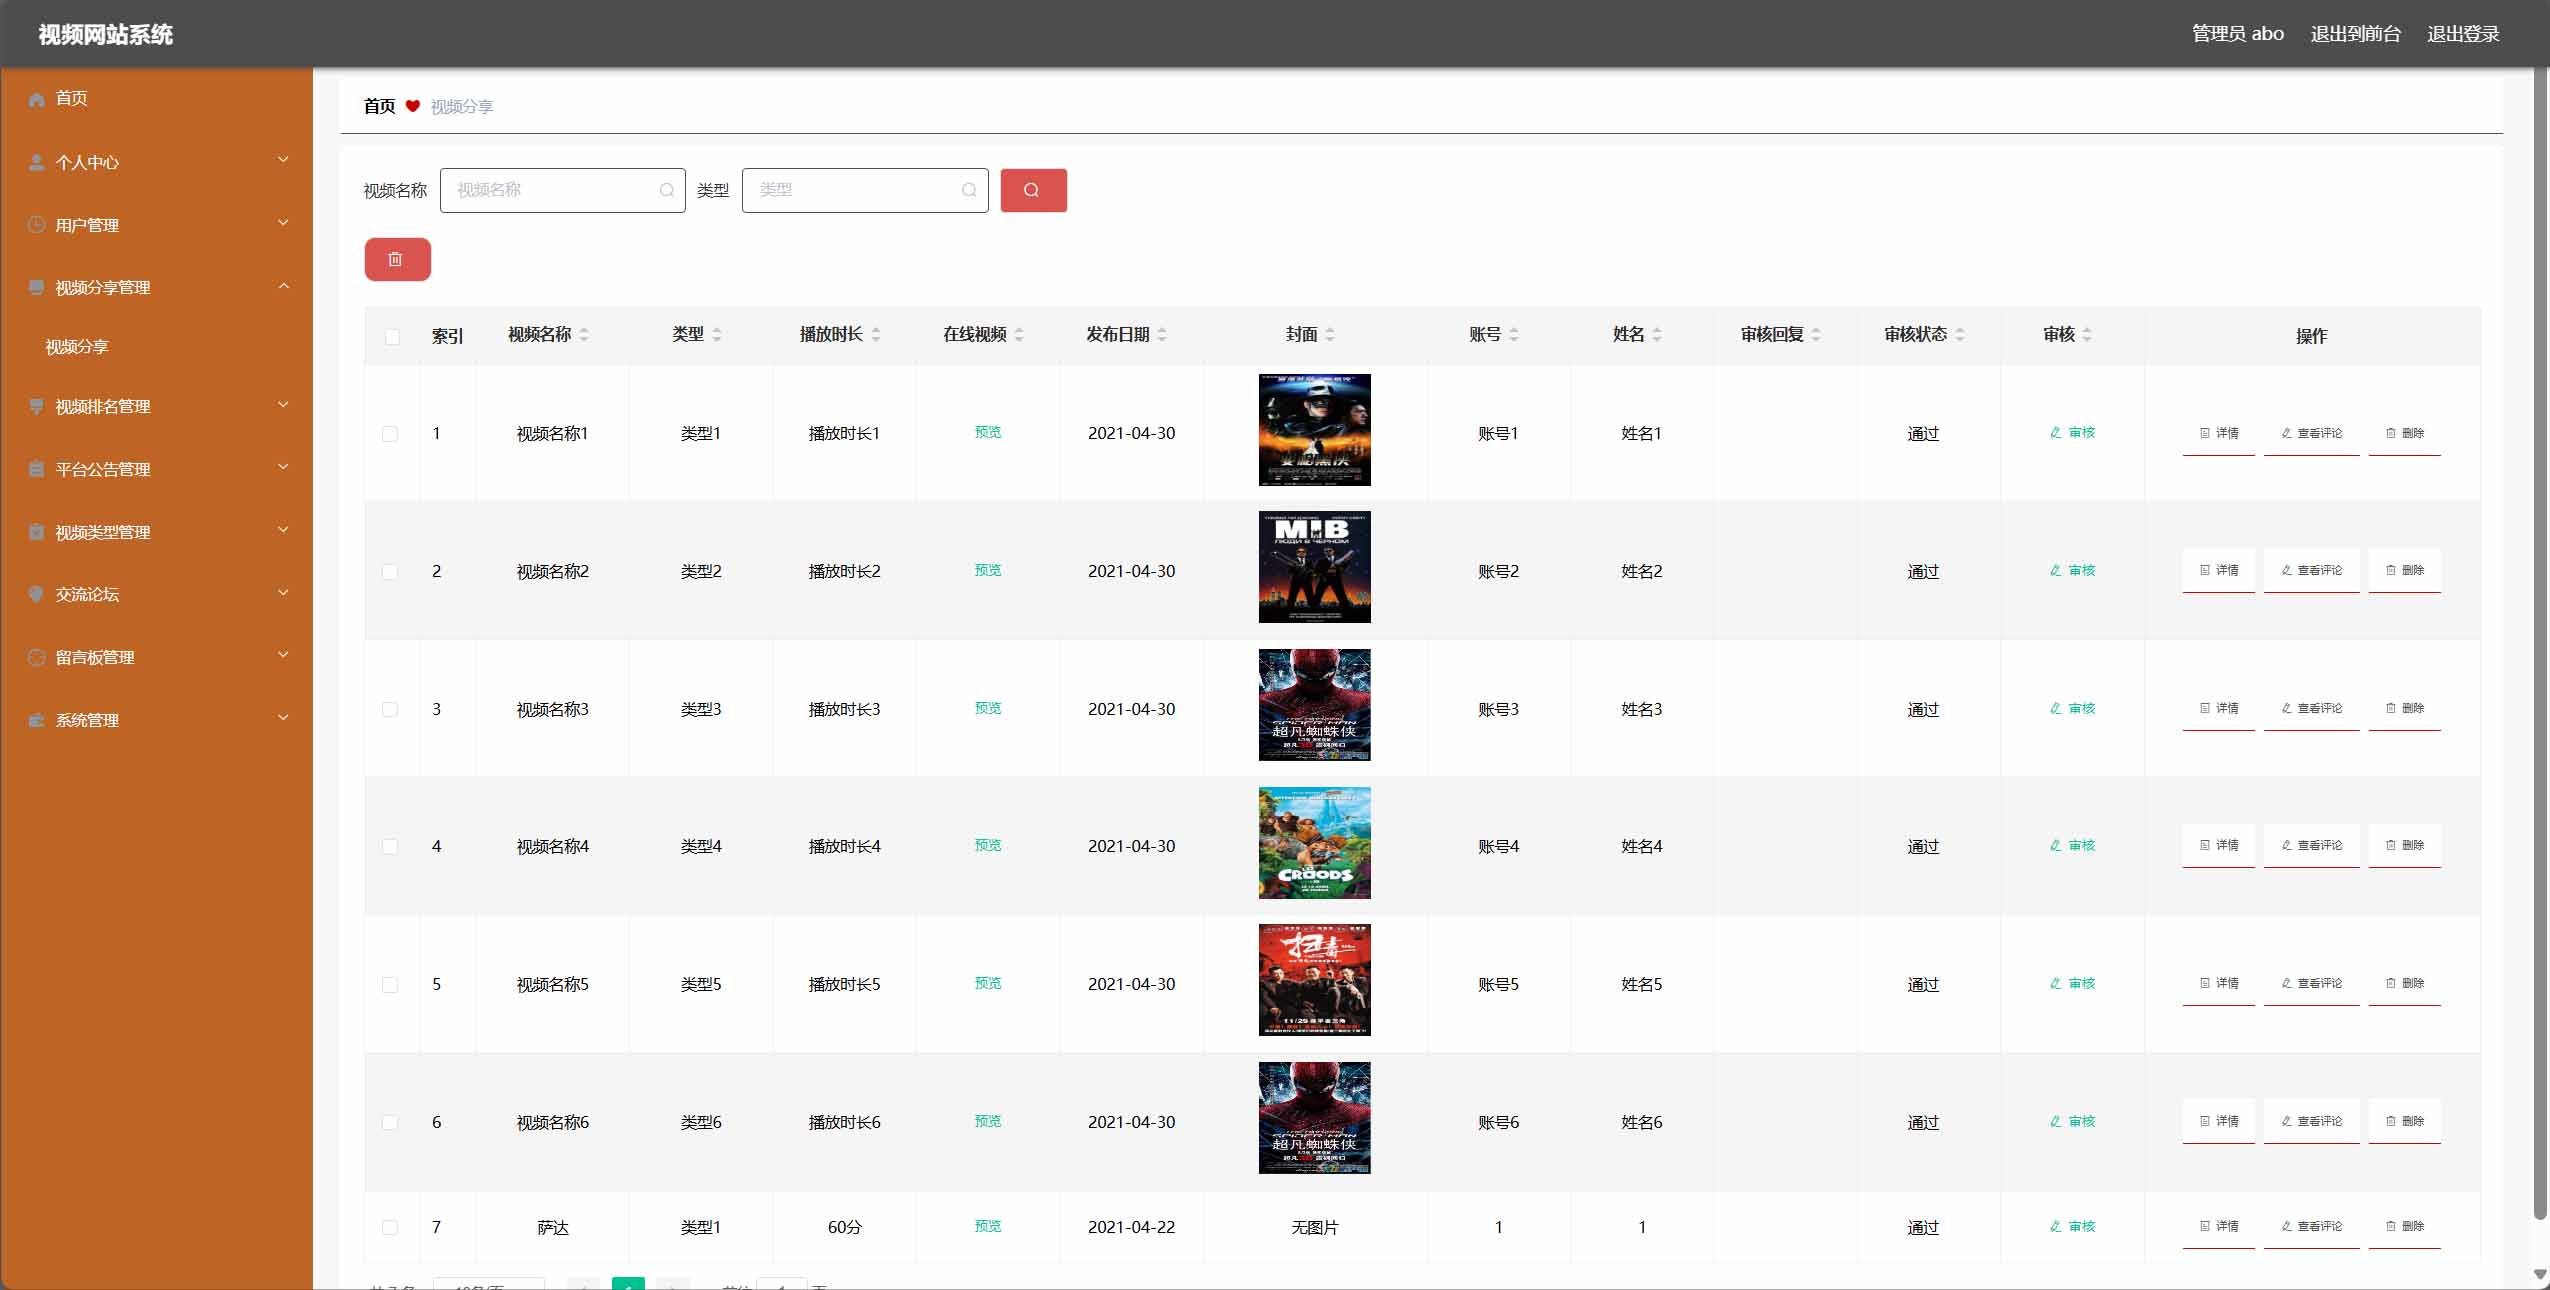
Task: Click the 视频排名管理 sidebar icon
Action: point(37,407)
